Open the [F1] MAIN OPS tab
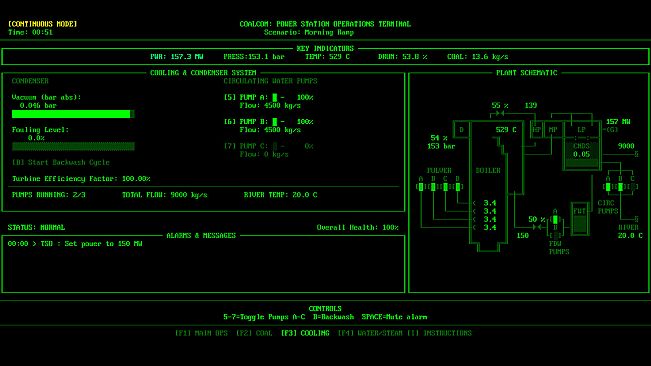 pos(201,333)
